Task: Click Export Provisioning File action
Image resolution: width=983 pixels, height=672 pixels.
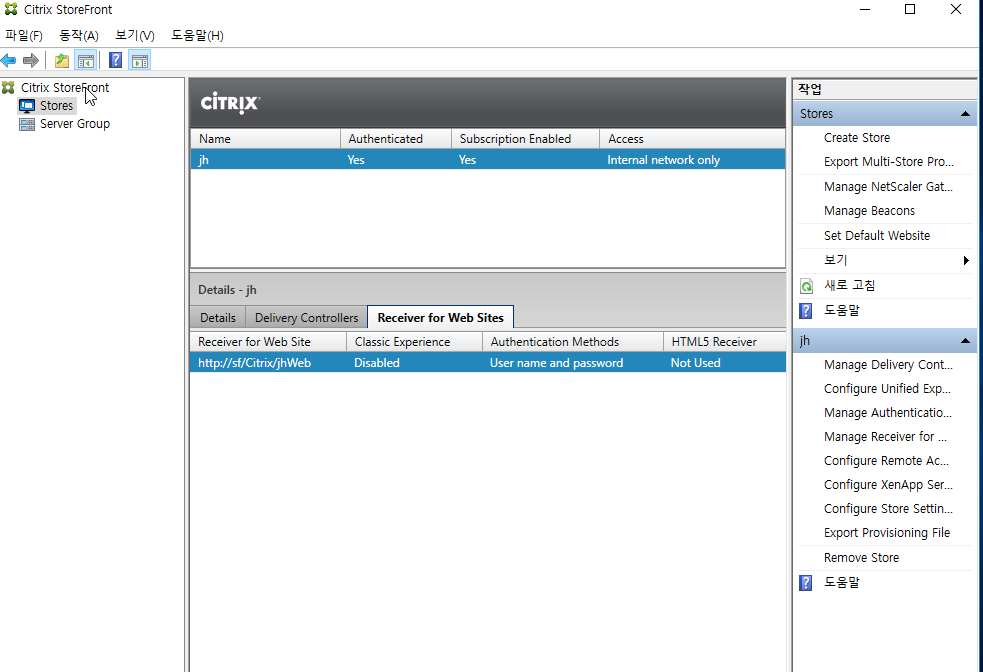Action: 886,533
